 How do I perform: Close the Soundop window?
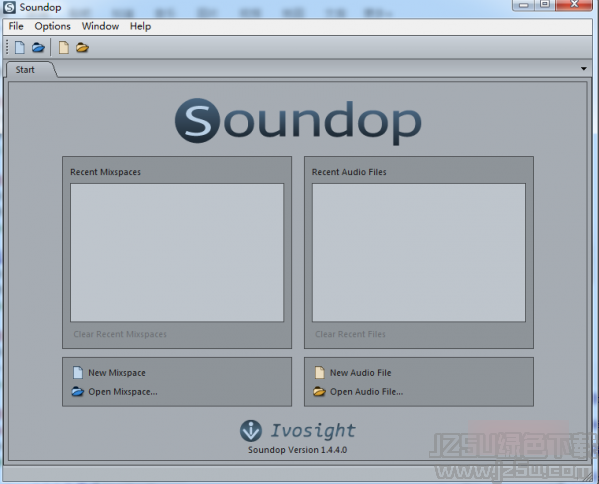pyautogui.click(x=574, y=5)
